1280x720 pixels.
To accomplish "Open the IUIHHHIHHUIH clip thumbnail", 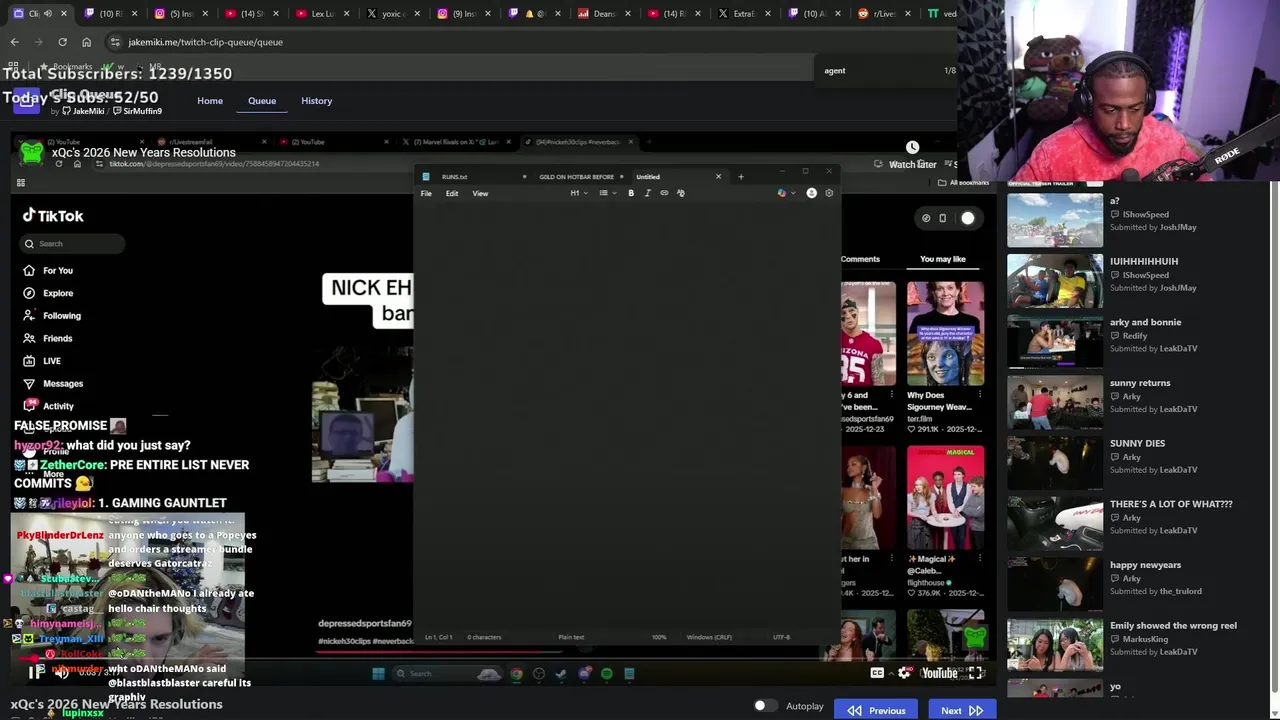I will point(1055,281).
